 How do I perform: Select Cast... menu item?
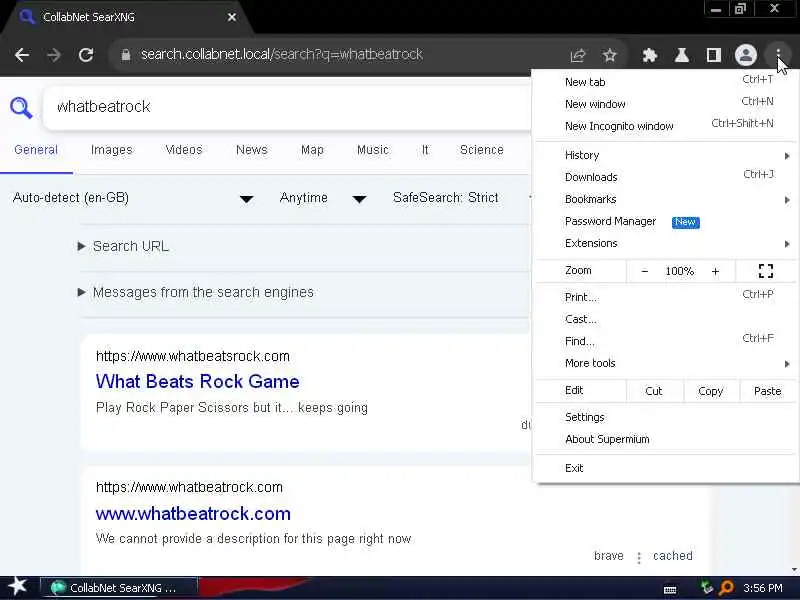(665, 319)
